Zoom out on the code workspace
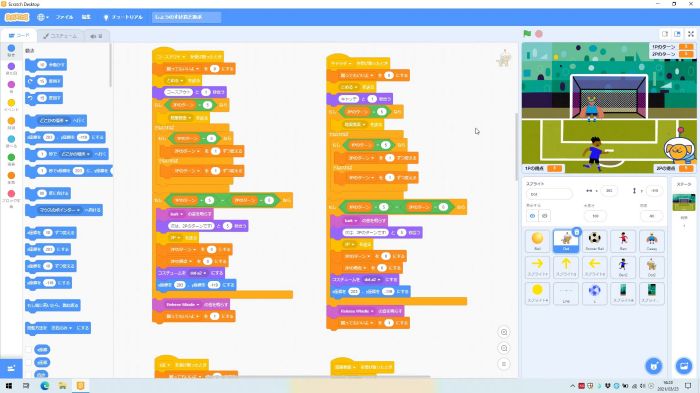The width and height of the screenshot is (700, 393). [x=504, y=348]
